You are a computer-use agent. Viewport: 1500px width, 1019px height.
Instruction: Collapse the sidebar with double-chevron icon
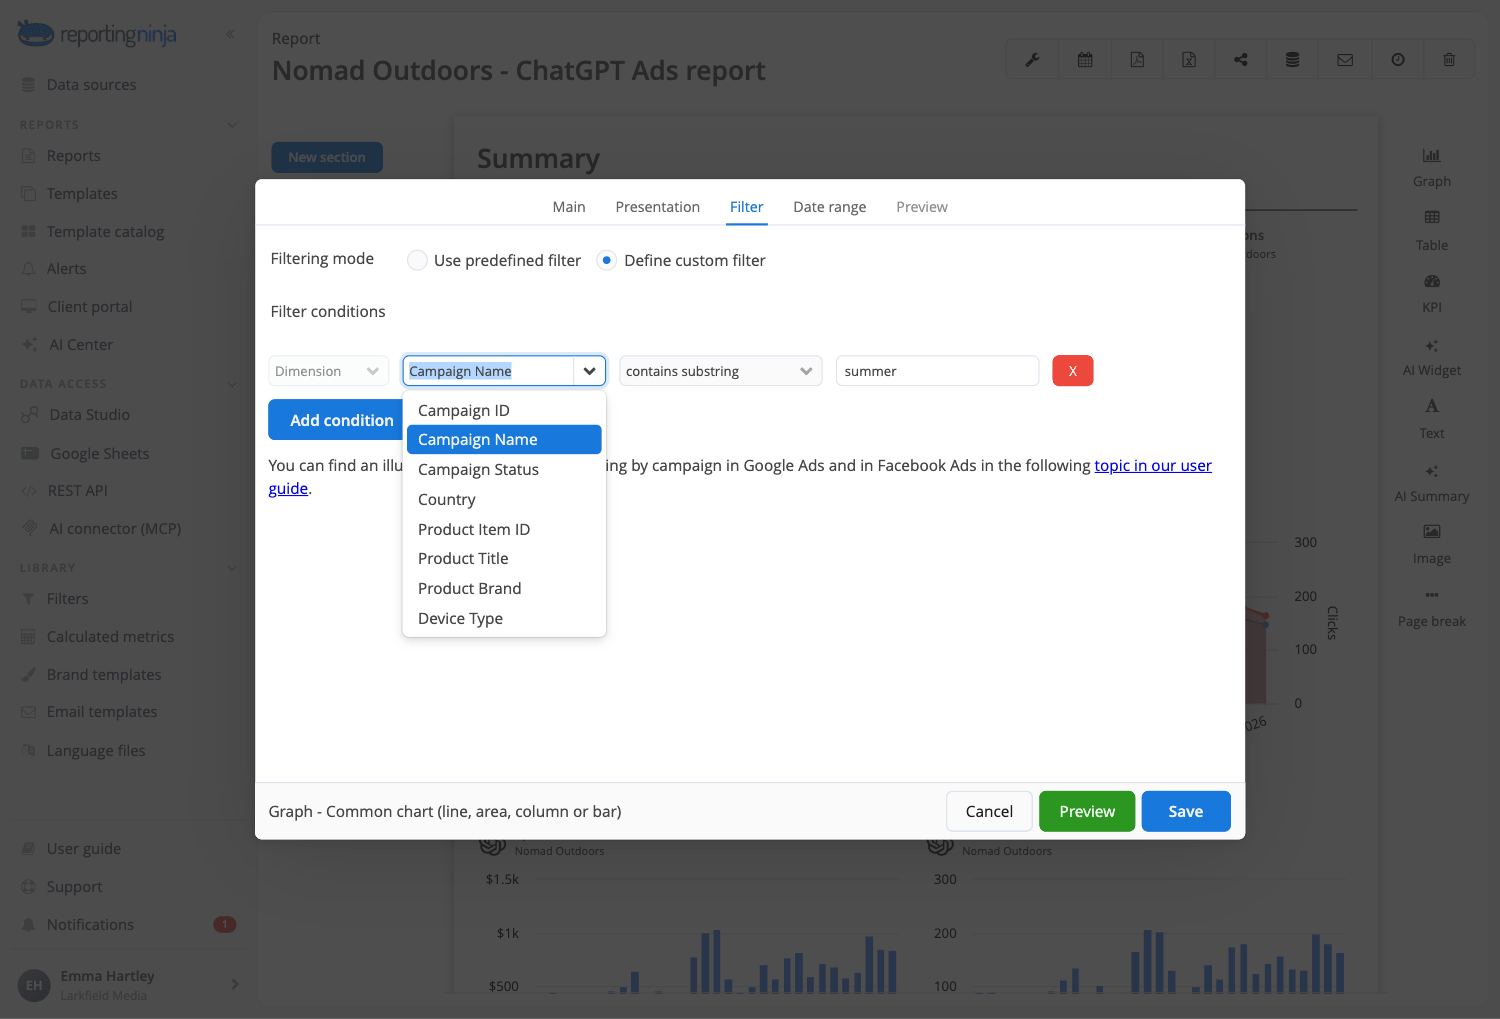coord(230,34)
